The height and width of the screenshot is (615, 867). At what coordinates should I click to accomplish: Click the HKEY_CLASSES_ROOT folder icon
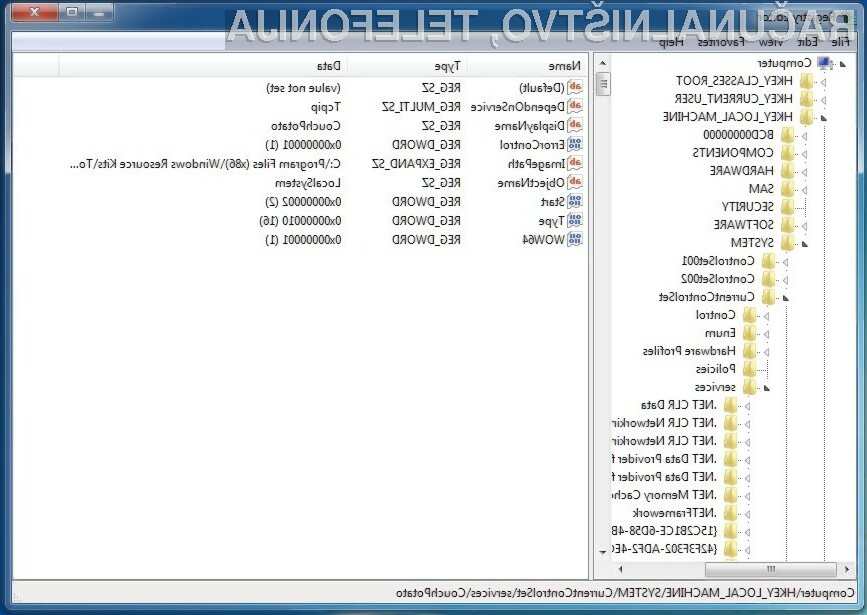pos(807,81)
